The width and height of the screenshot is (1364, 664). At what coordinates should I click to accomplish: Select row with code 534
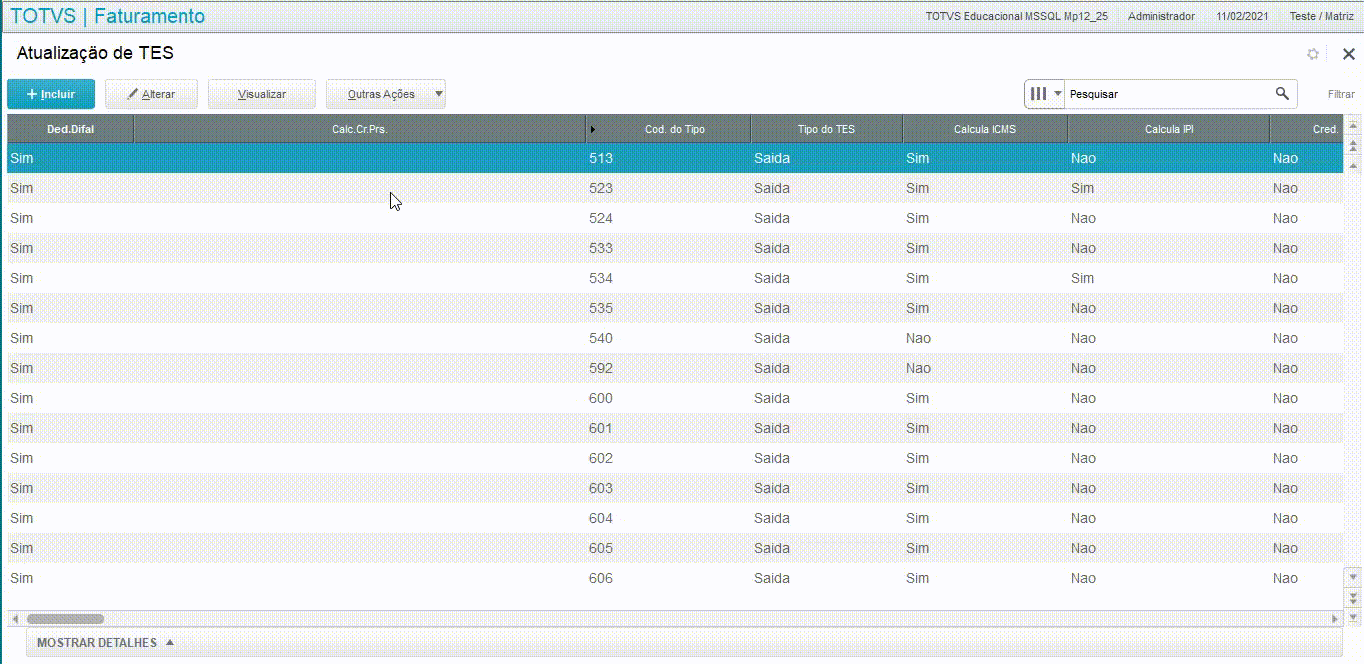pos(675,278)
